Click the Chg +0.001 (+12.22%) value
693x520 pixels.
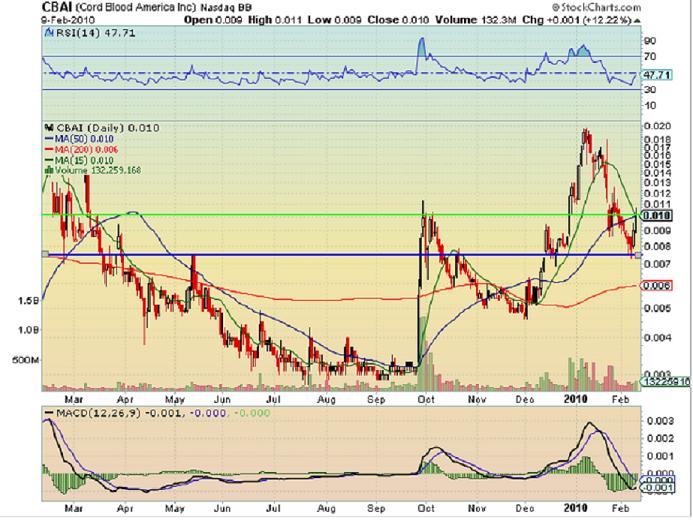[x=577, y=20]
